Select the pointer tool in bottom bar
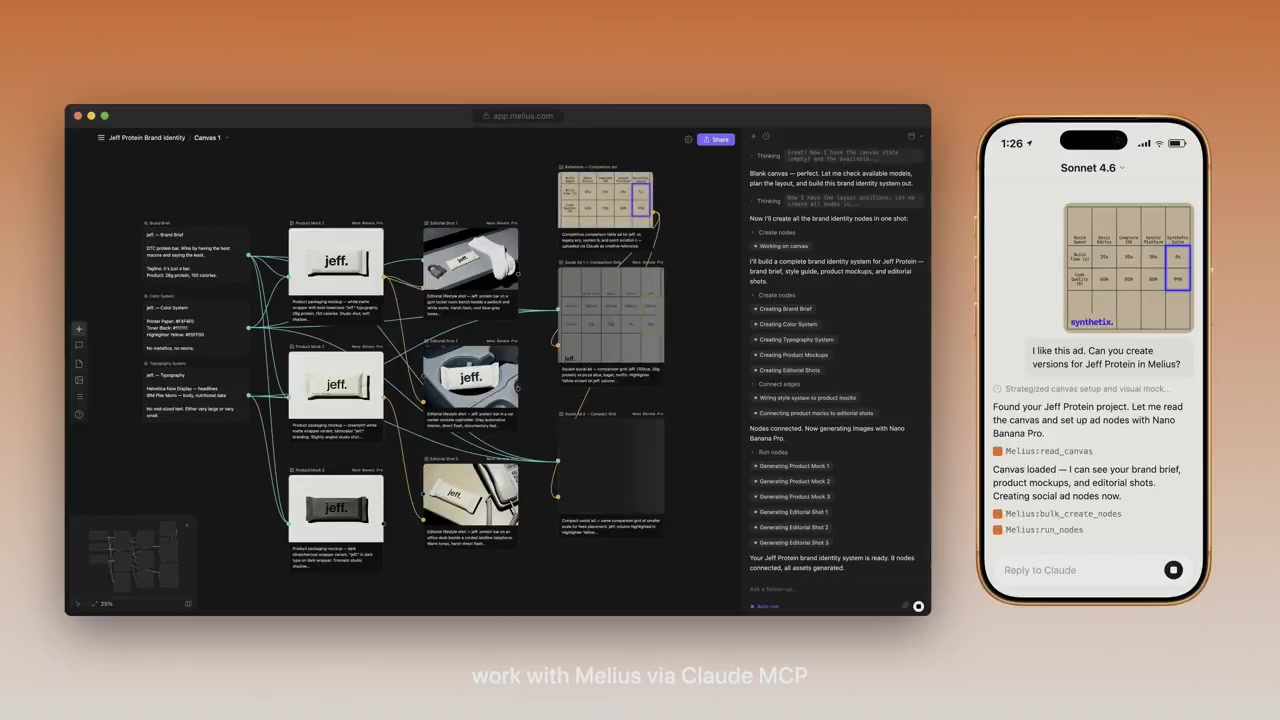This screenshot has height=720, width=1280. click(78, 604)
